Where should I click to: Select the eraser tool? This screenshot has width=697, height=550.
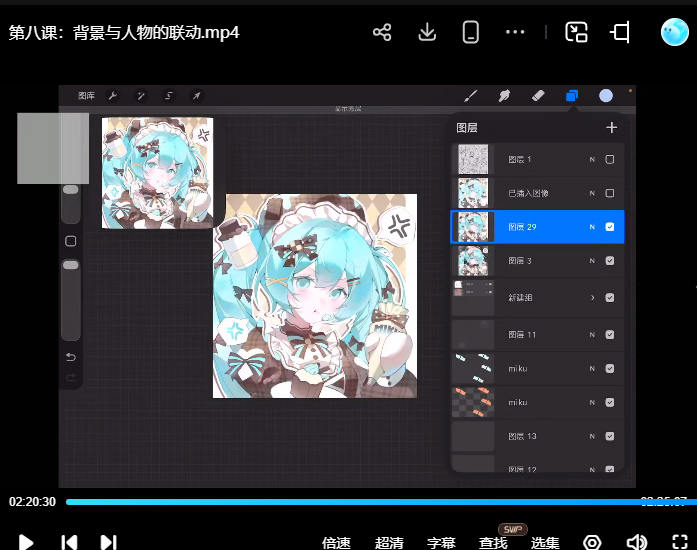[x=537, y=96]
